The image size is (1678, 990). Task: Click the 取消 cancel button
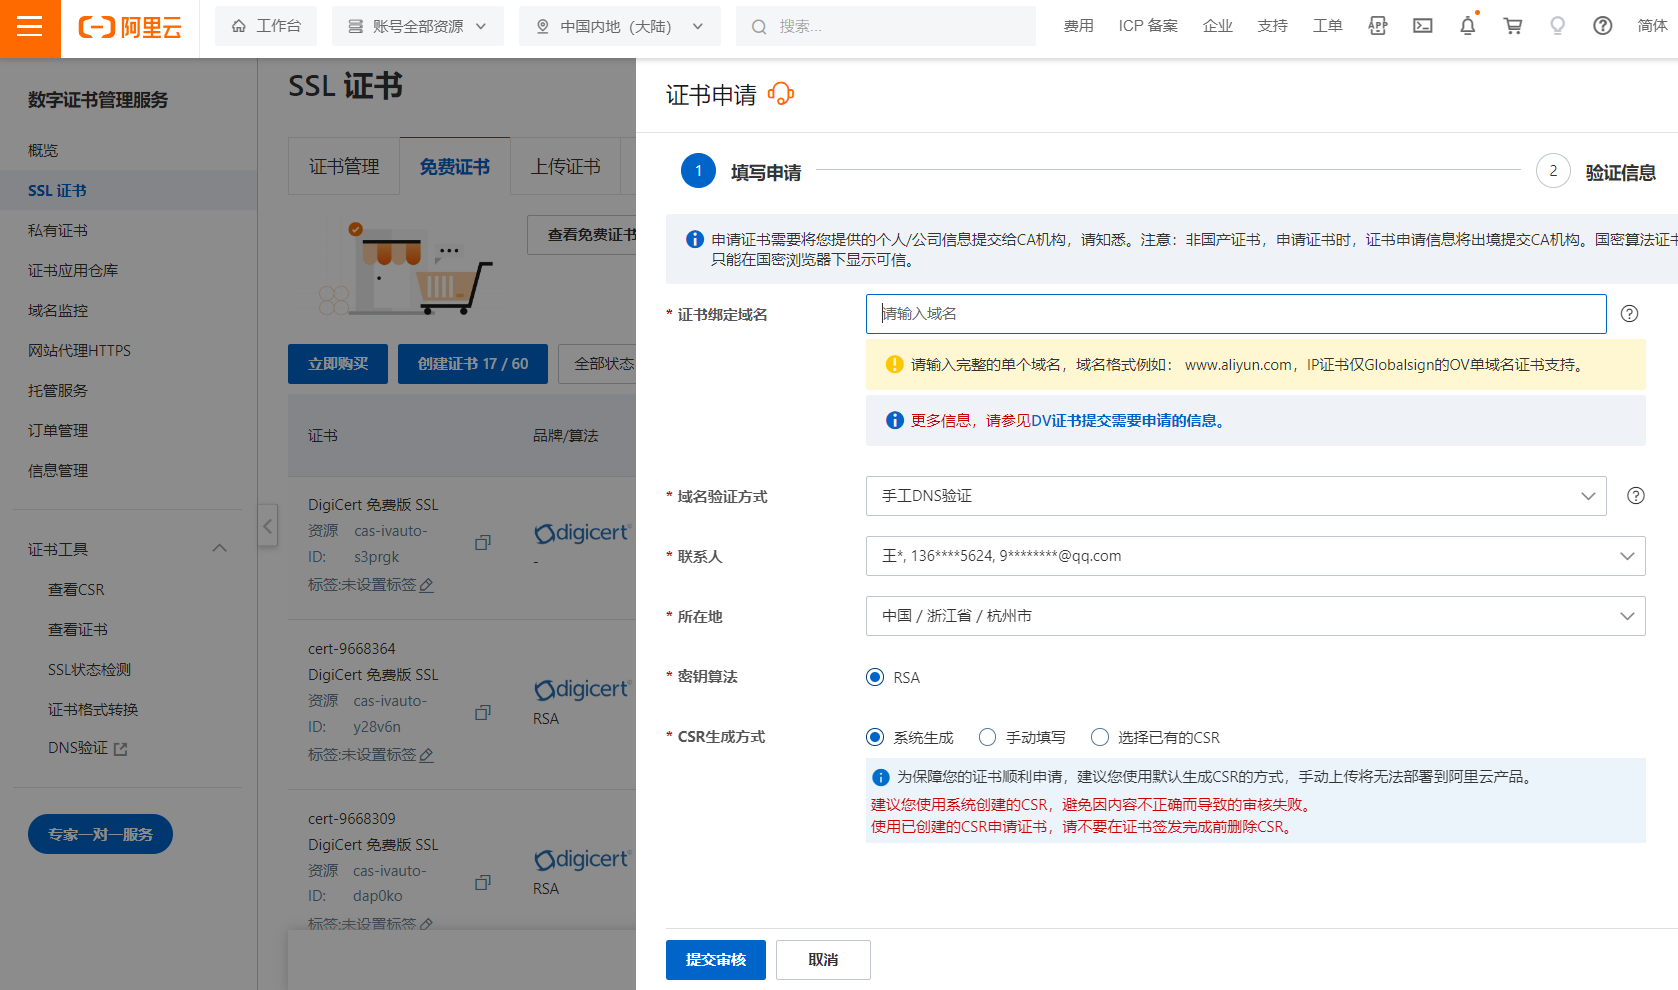click(823, 960)
